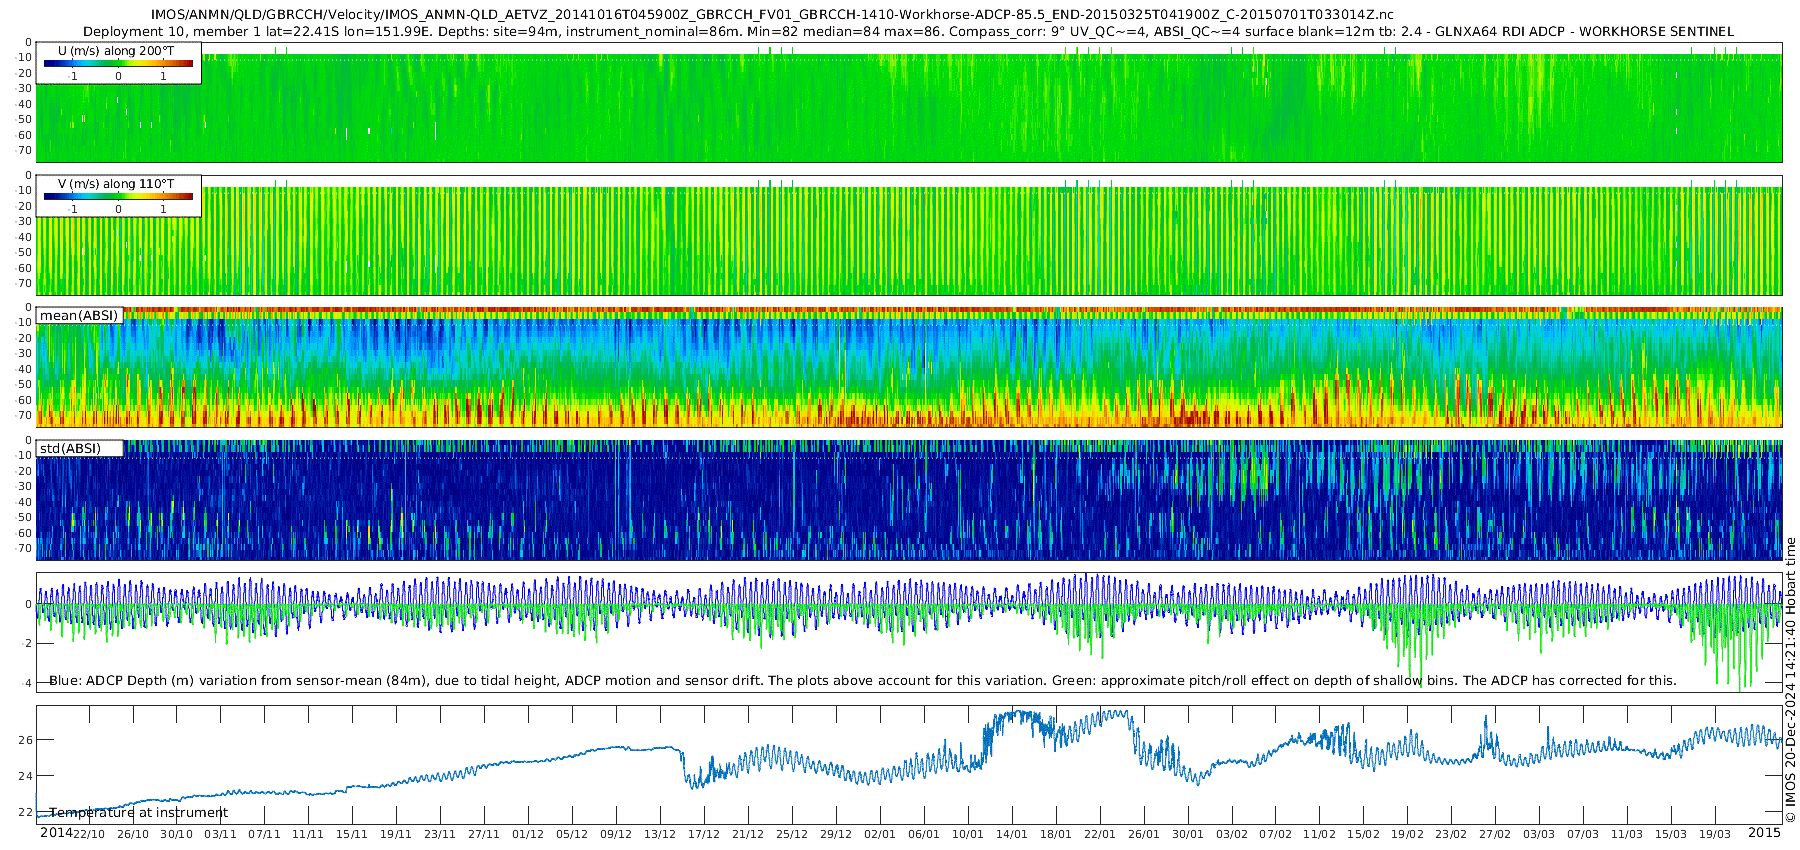Click the '03/03' date tick label
1800x850 pixels.
[x=1540, y=834]
